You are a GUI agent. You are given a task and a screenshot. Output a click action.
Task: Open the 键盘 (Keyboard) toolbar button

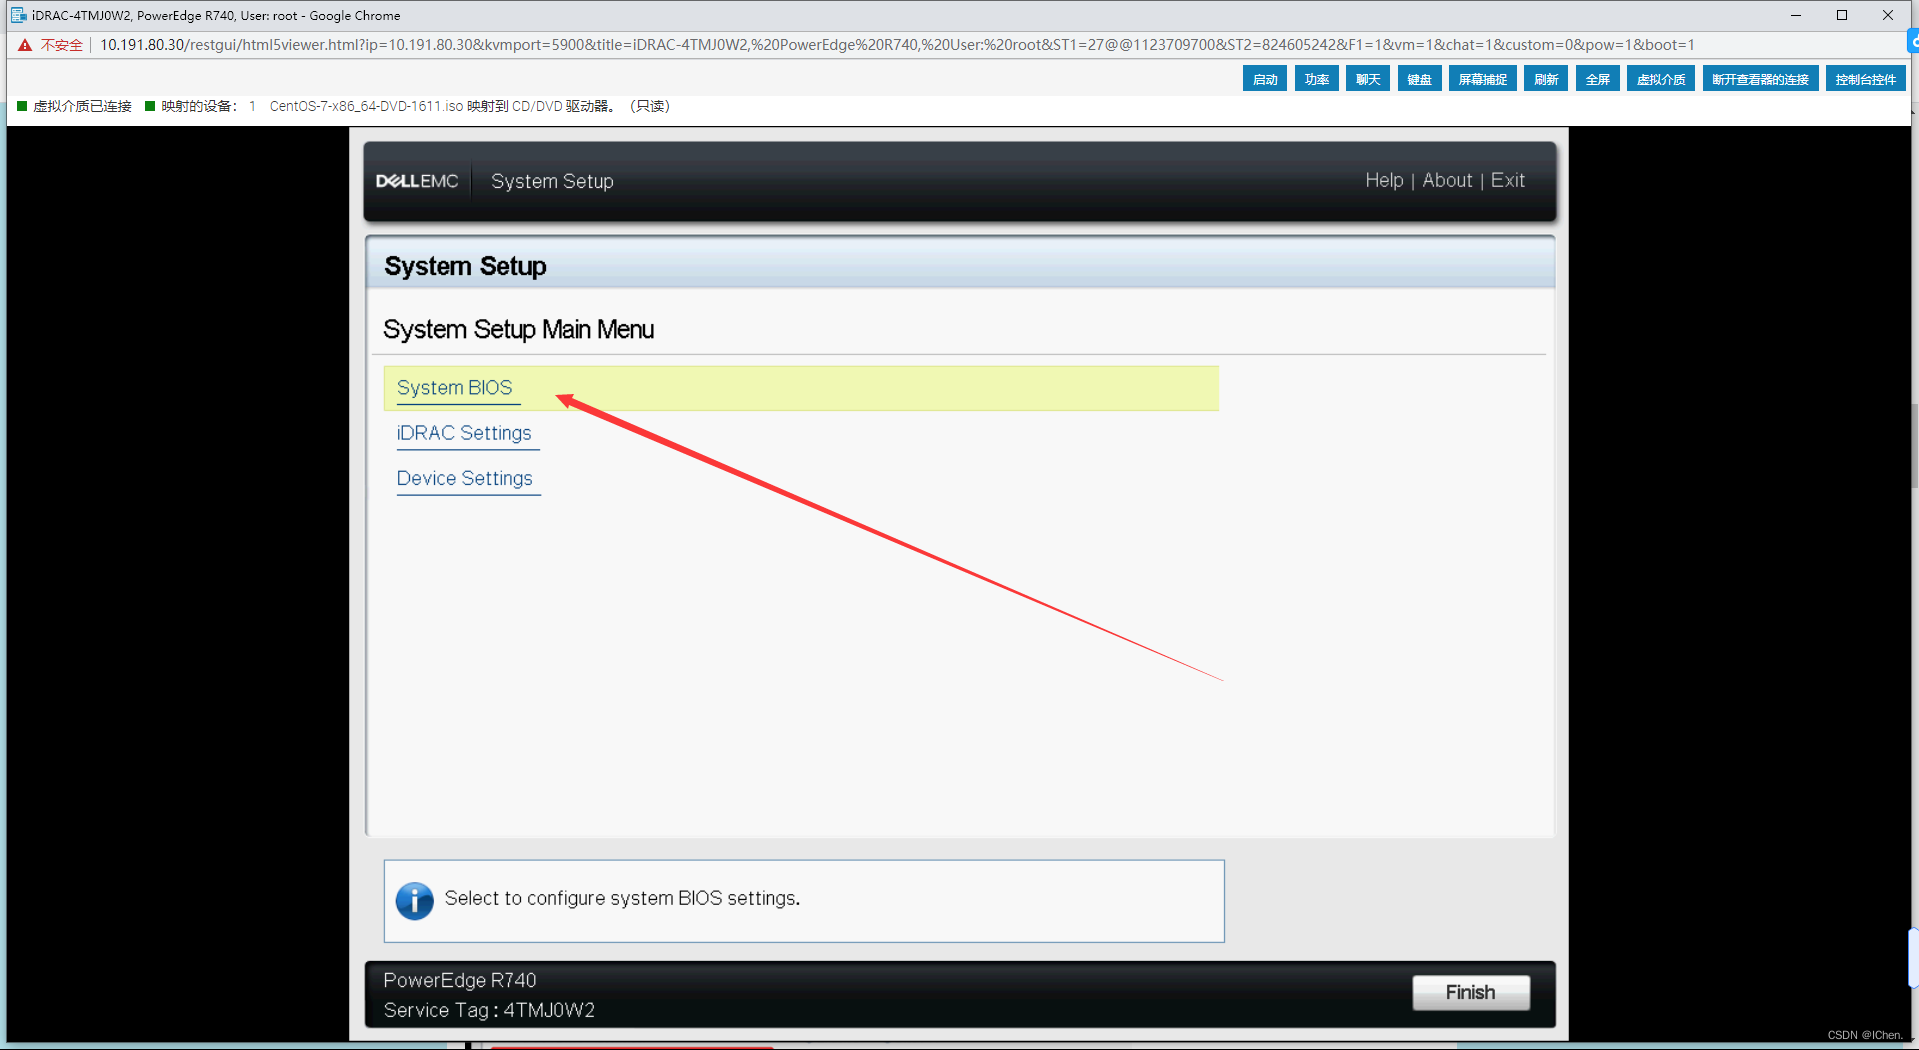[x=1419, y=79]
